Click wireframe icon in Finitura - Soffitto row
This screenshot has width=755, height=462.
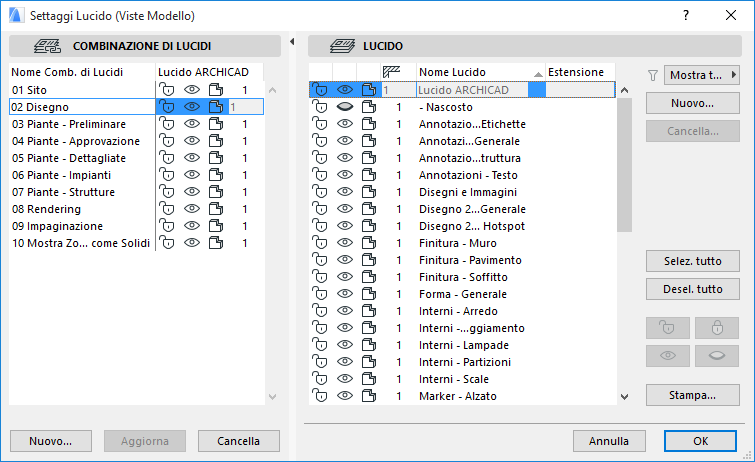point(369,277)
